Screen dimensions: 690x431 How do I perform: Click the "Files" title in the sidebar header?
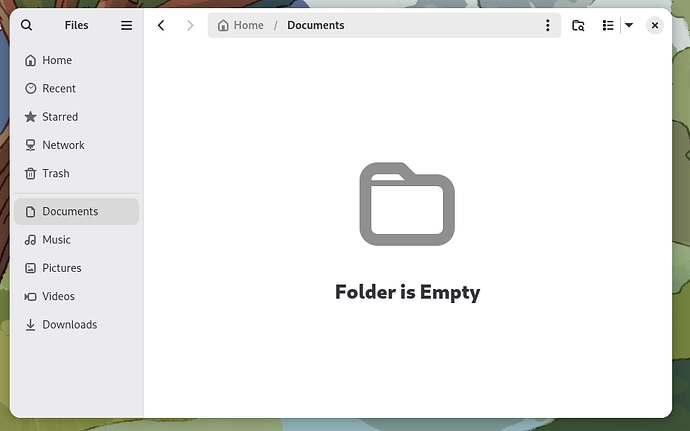(x=77, y=25)
